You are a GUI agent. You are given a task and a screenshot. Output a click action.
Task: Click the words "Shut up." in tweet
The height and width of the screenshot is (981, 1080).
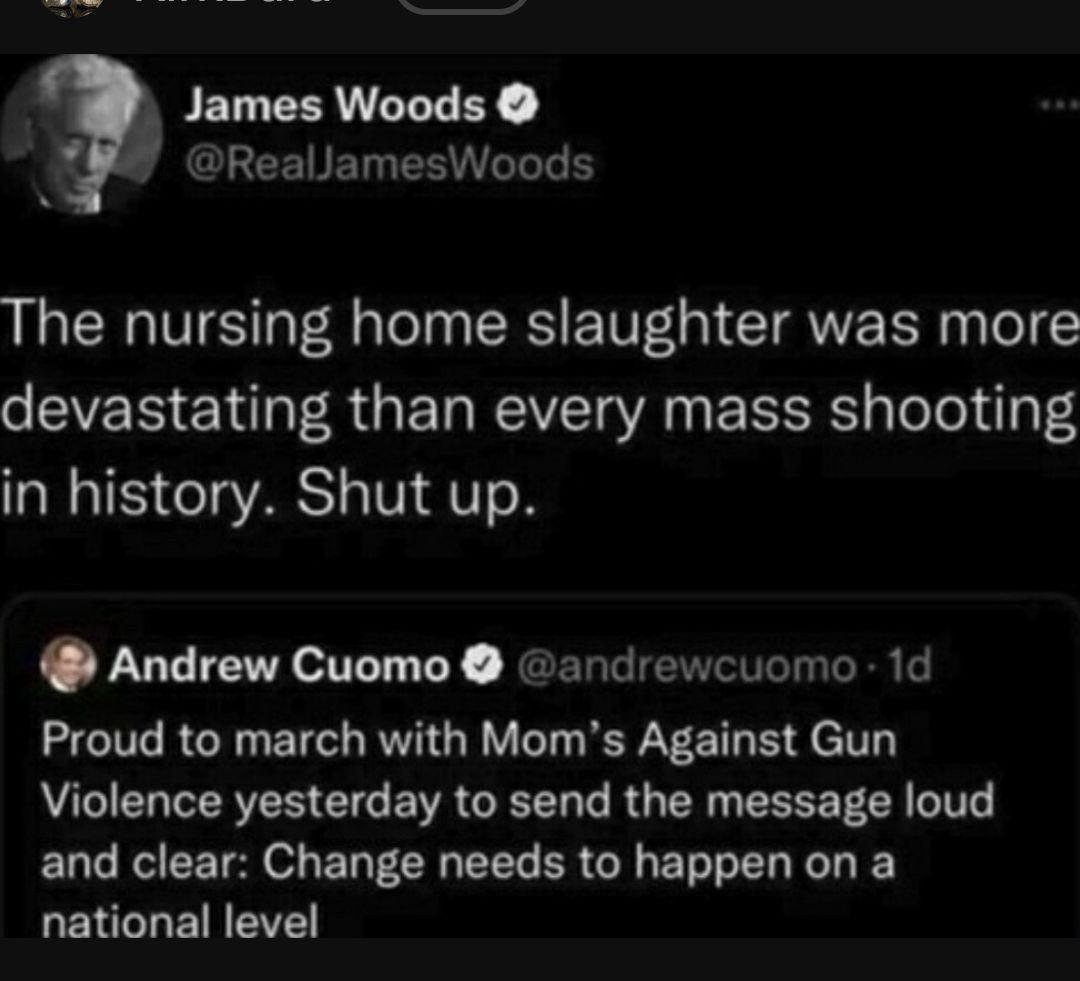tap(417, 493)
